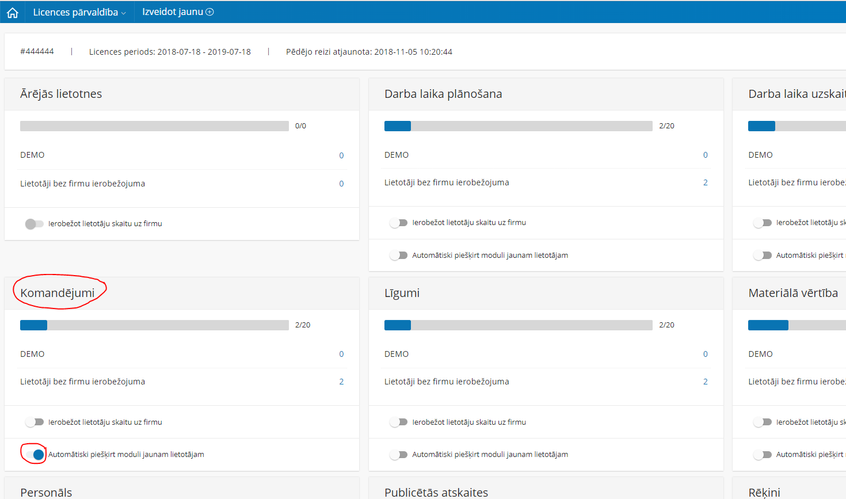Click the Darba laika plānošana progress bar
This screenshot has width=846, height=499.
coord(518,126)
